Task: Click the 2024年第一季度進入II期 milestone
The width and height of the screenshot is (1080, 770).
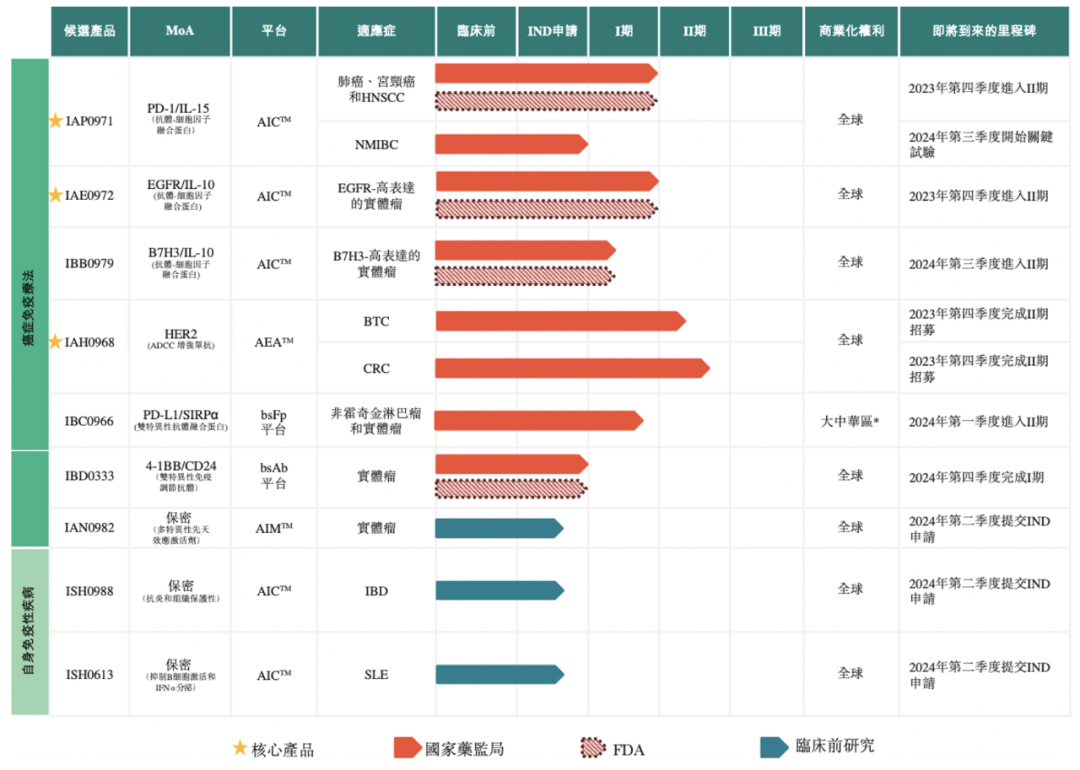Action: click(x=978, y=422)
